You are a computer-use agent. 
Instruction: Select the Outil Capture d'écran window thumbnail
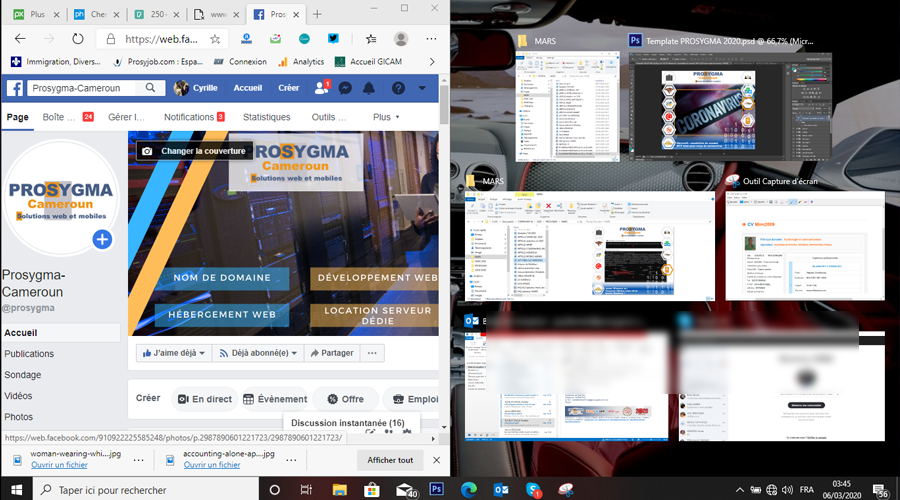click(805, 245)
